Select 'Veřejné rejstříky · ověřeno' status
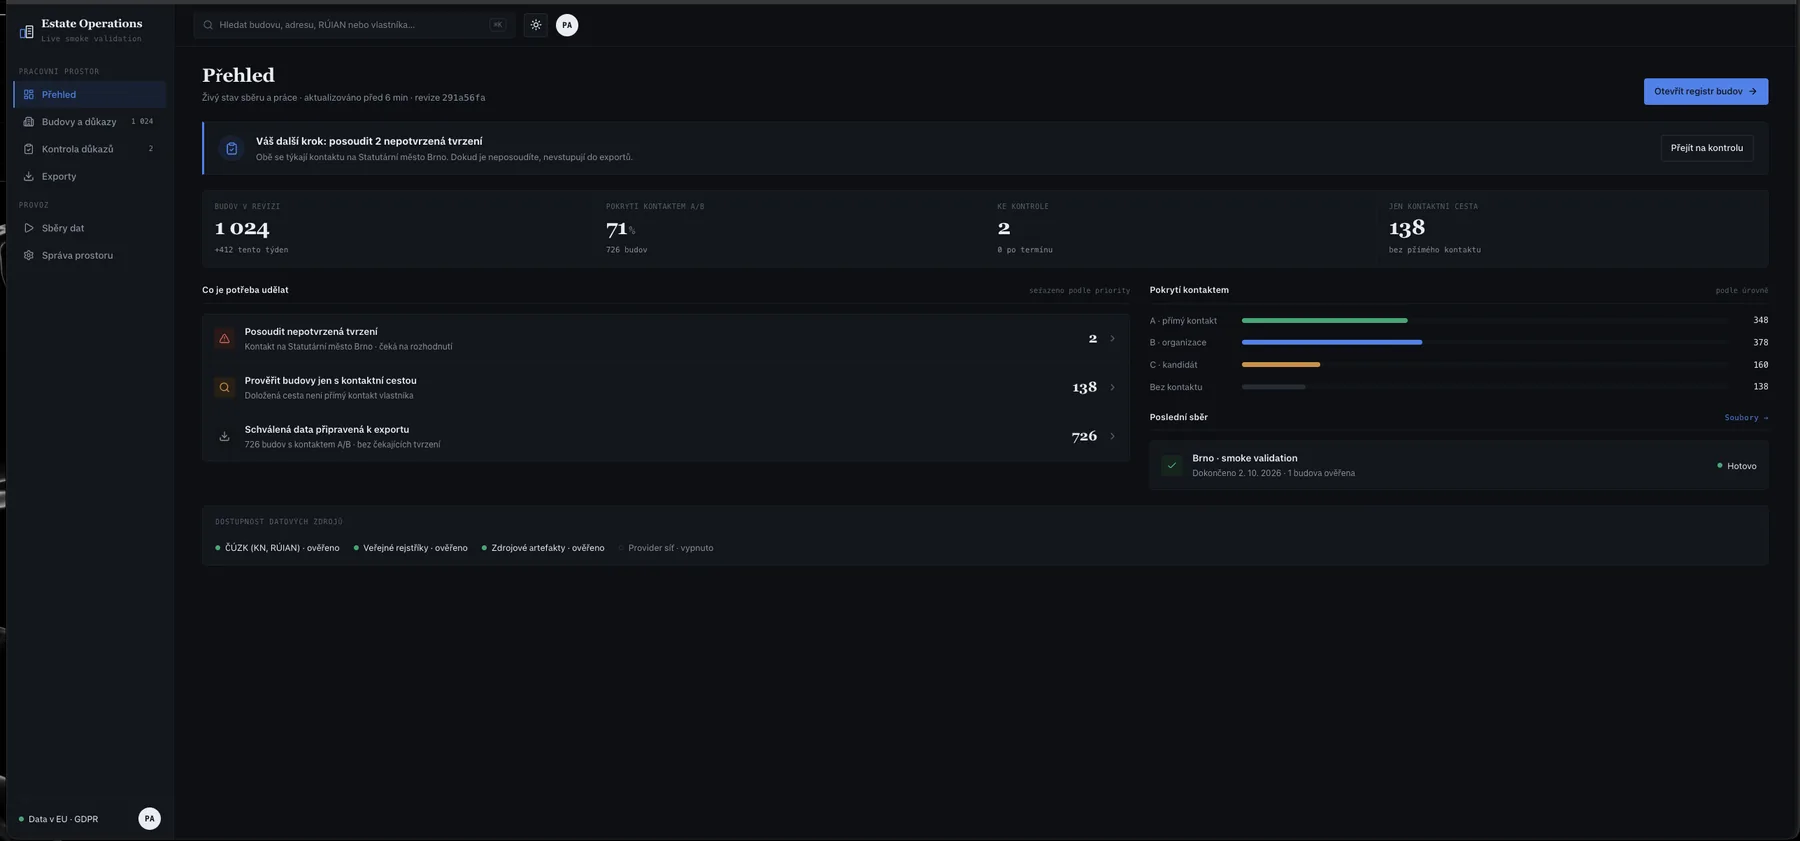This screenshot has width=1800, height=841. pos(411,548)
